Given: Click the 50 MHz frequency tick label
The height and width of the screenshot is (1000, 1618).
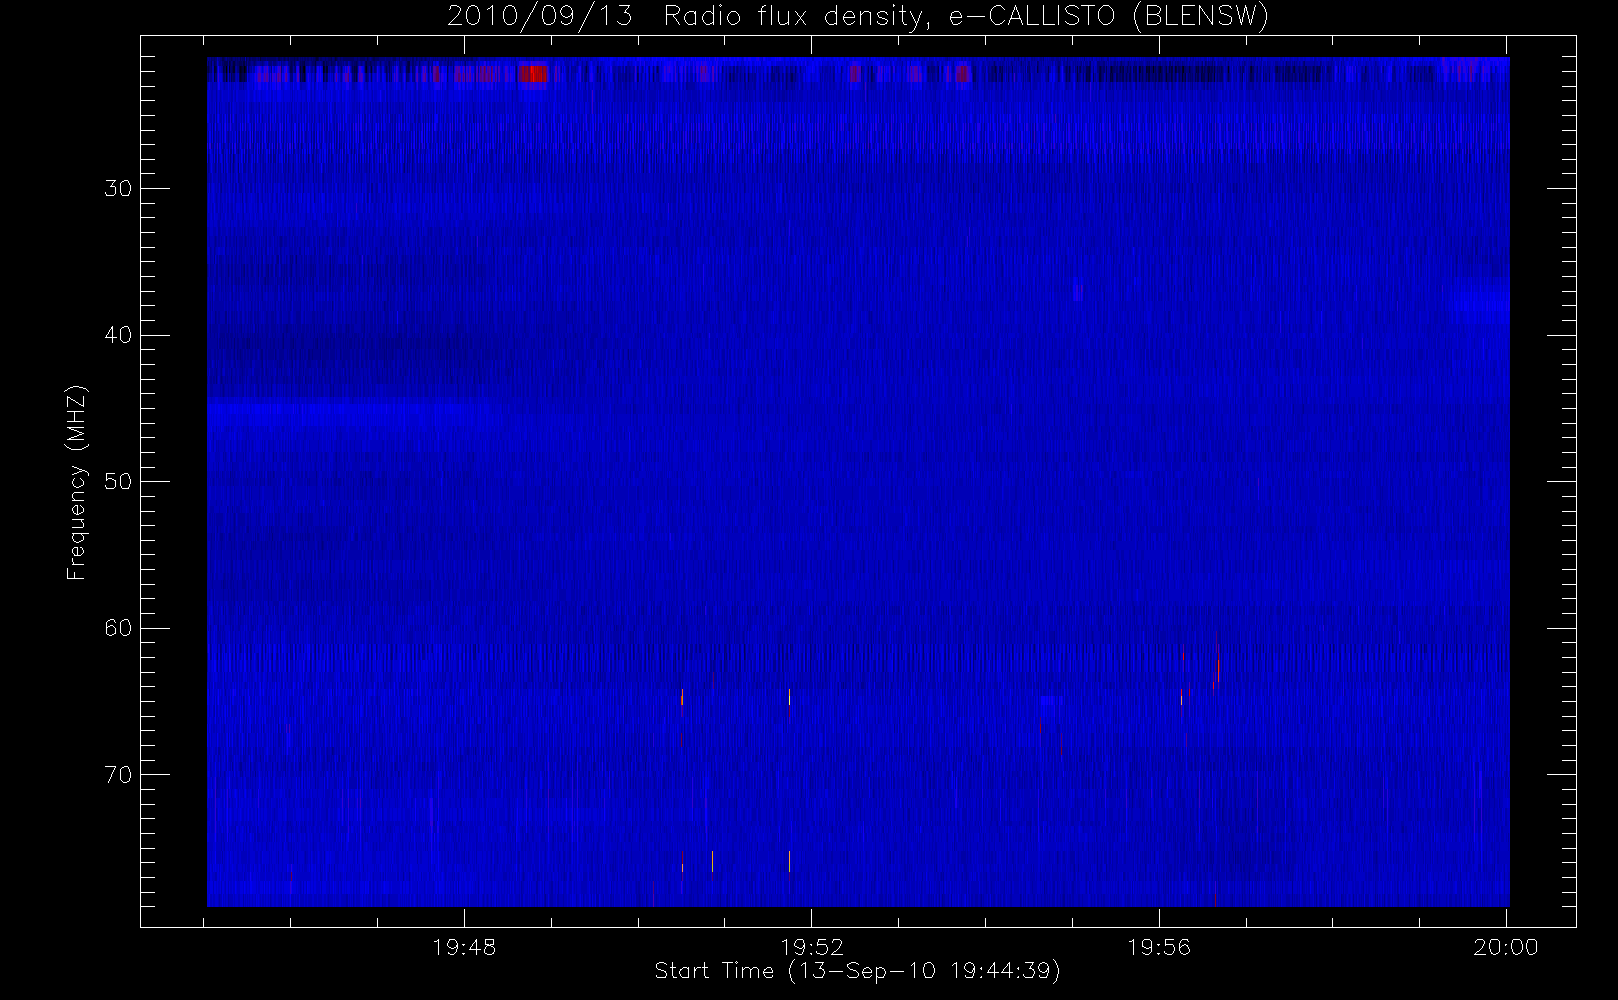Looking at the screenshot, I should pos(118,482).
